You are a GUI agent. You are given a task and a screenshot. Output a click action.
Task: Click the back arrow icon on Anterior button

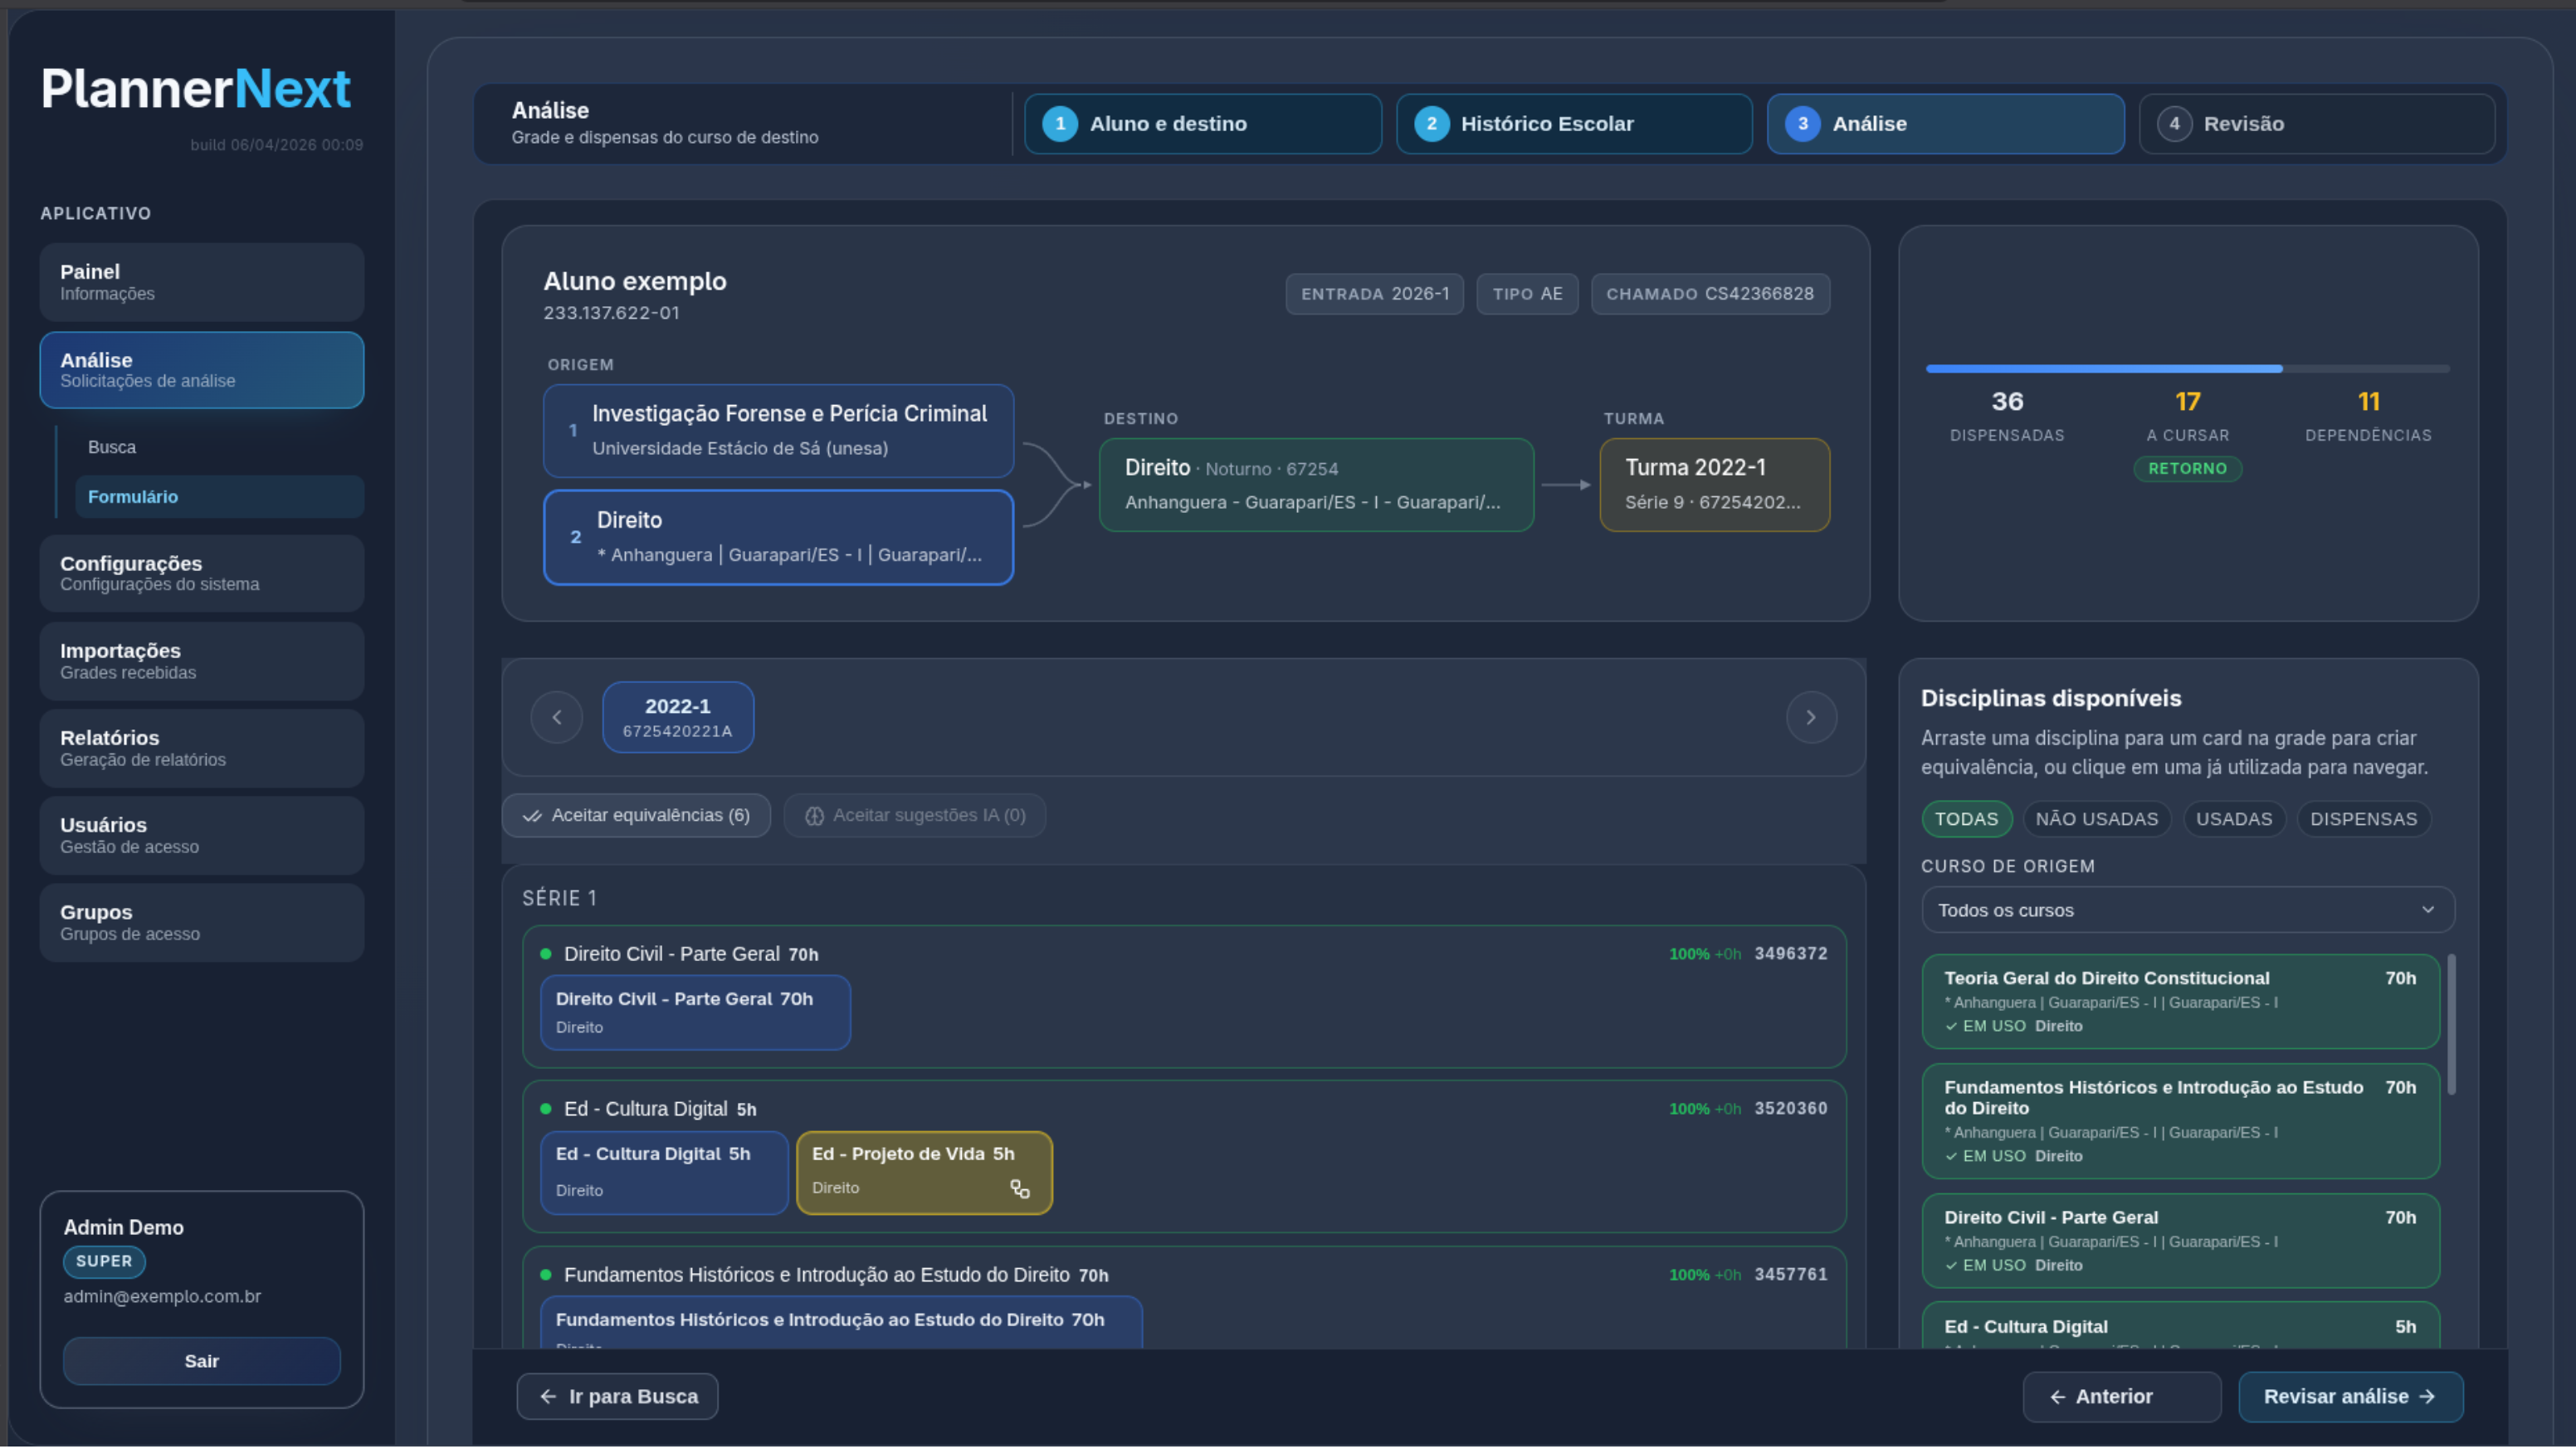point(2058,1396)
